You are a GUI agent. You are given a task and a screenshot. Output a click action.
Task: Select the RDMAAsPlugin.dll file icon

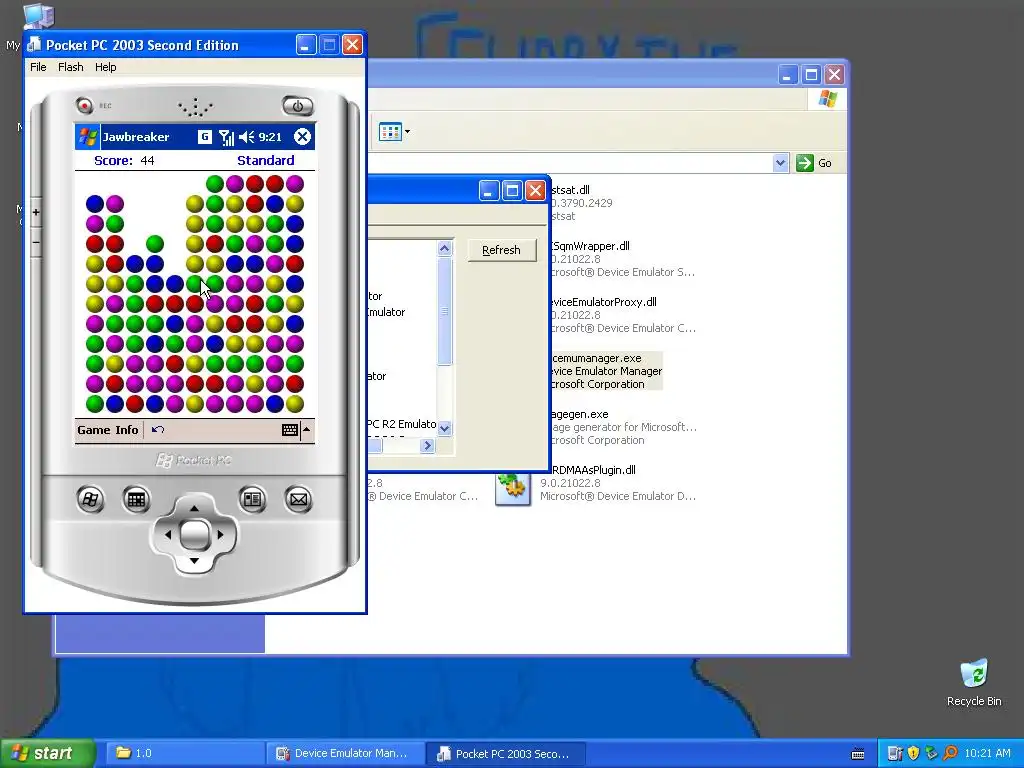[513, 488]
